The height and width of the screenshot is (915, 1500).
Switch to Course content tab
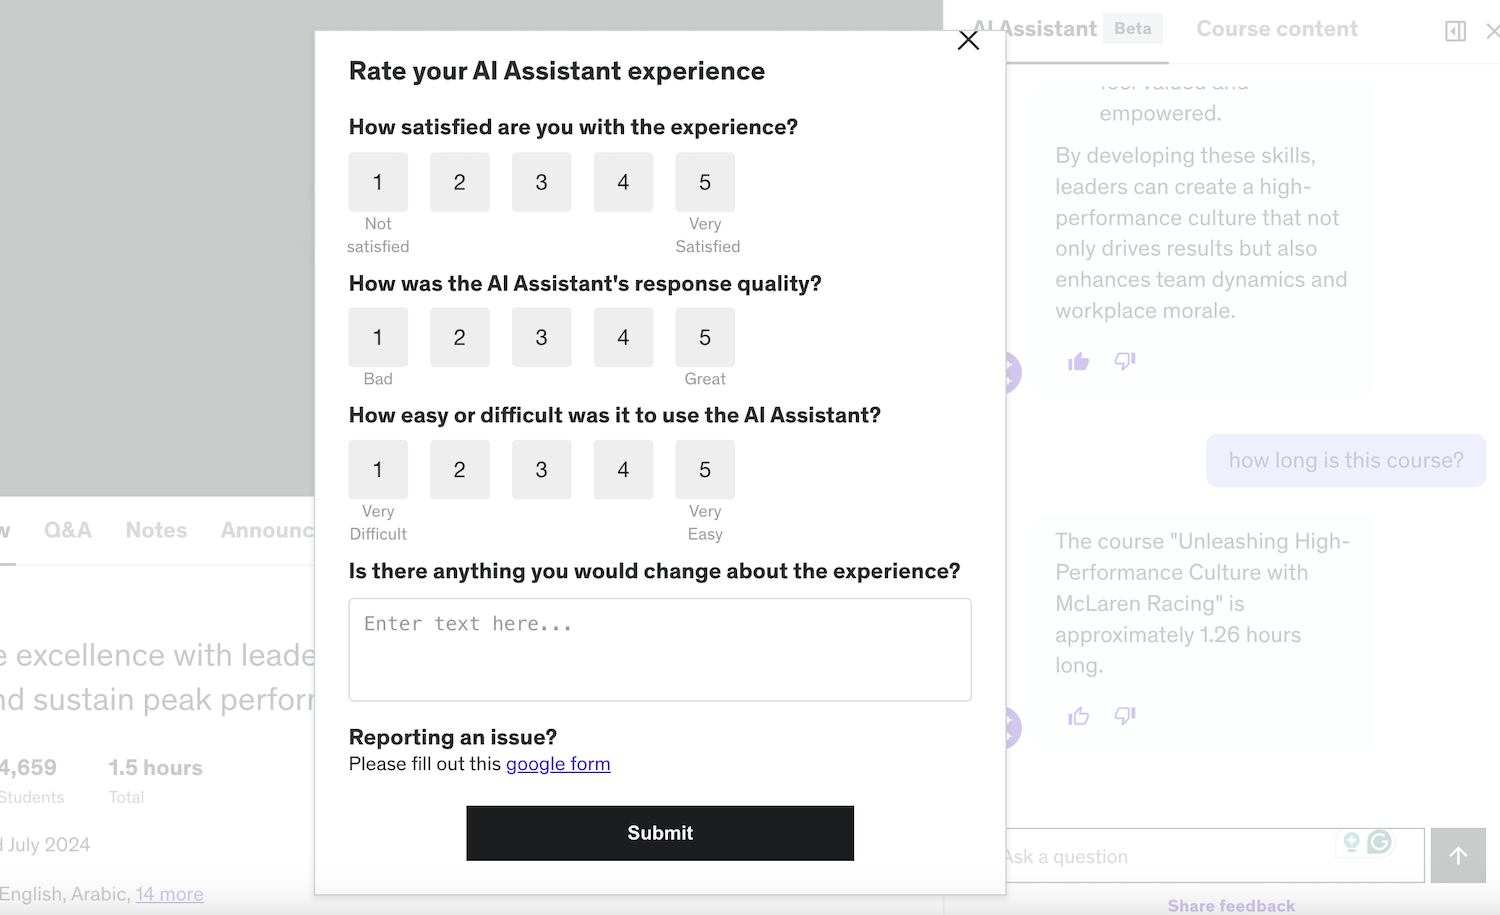(x=1276, y=29)
